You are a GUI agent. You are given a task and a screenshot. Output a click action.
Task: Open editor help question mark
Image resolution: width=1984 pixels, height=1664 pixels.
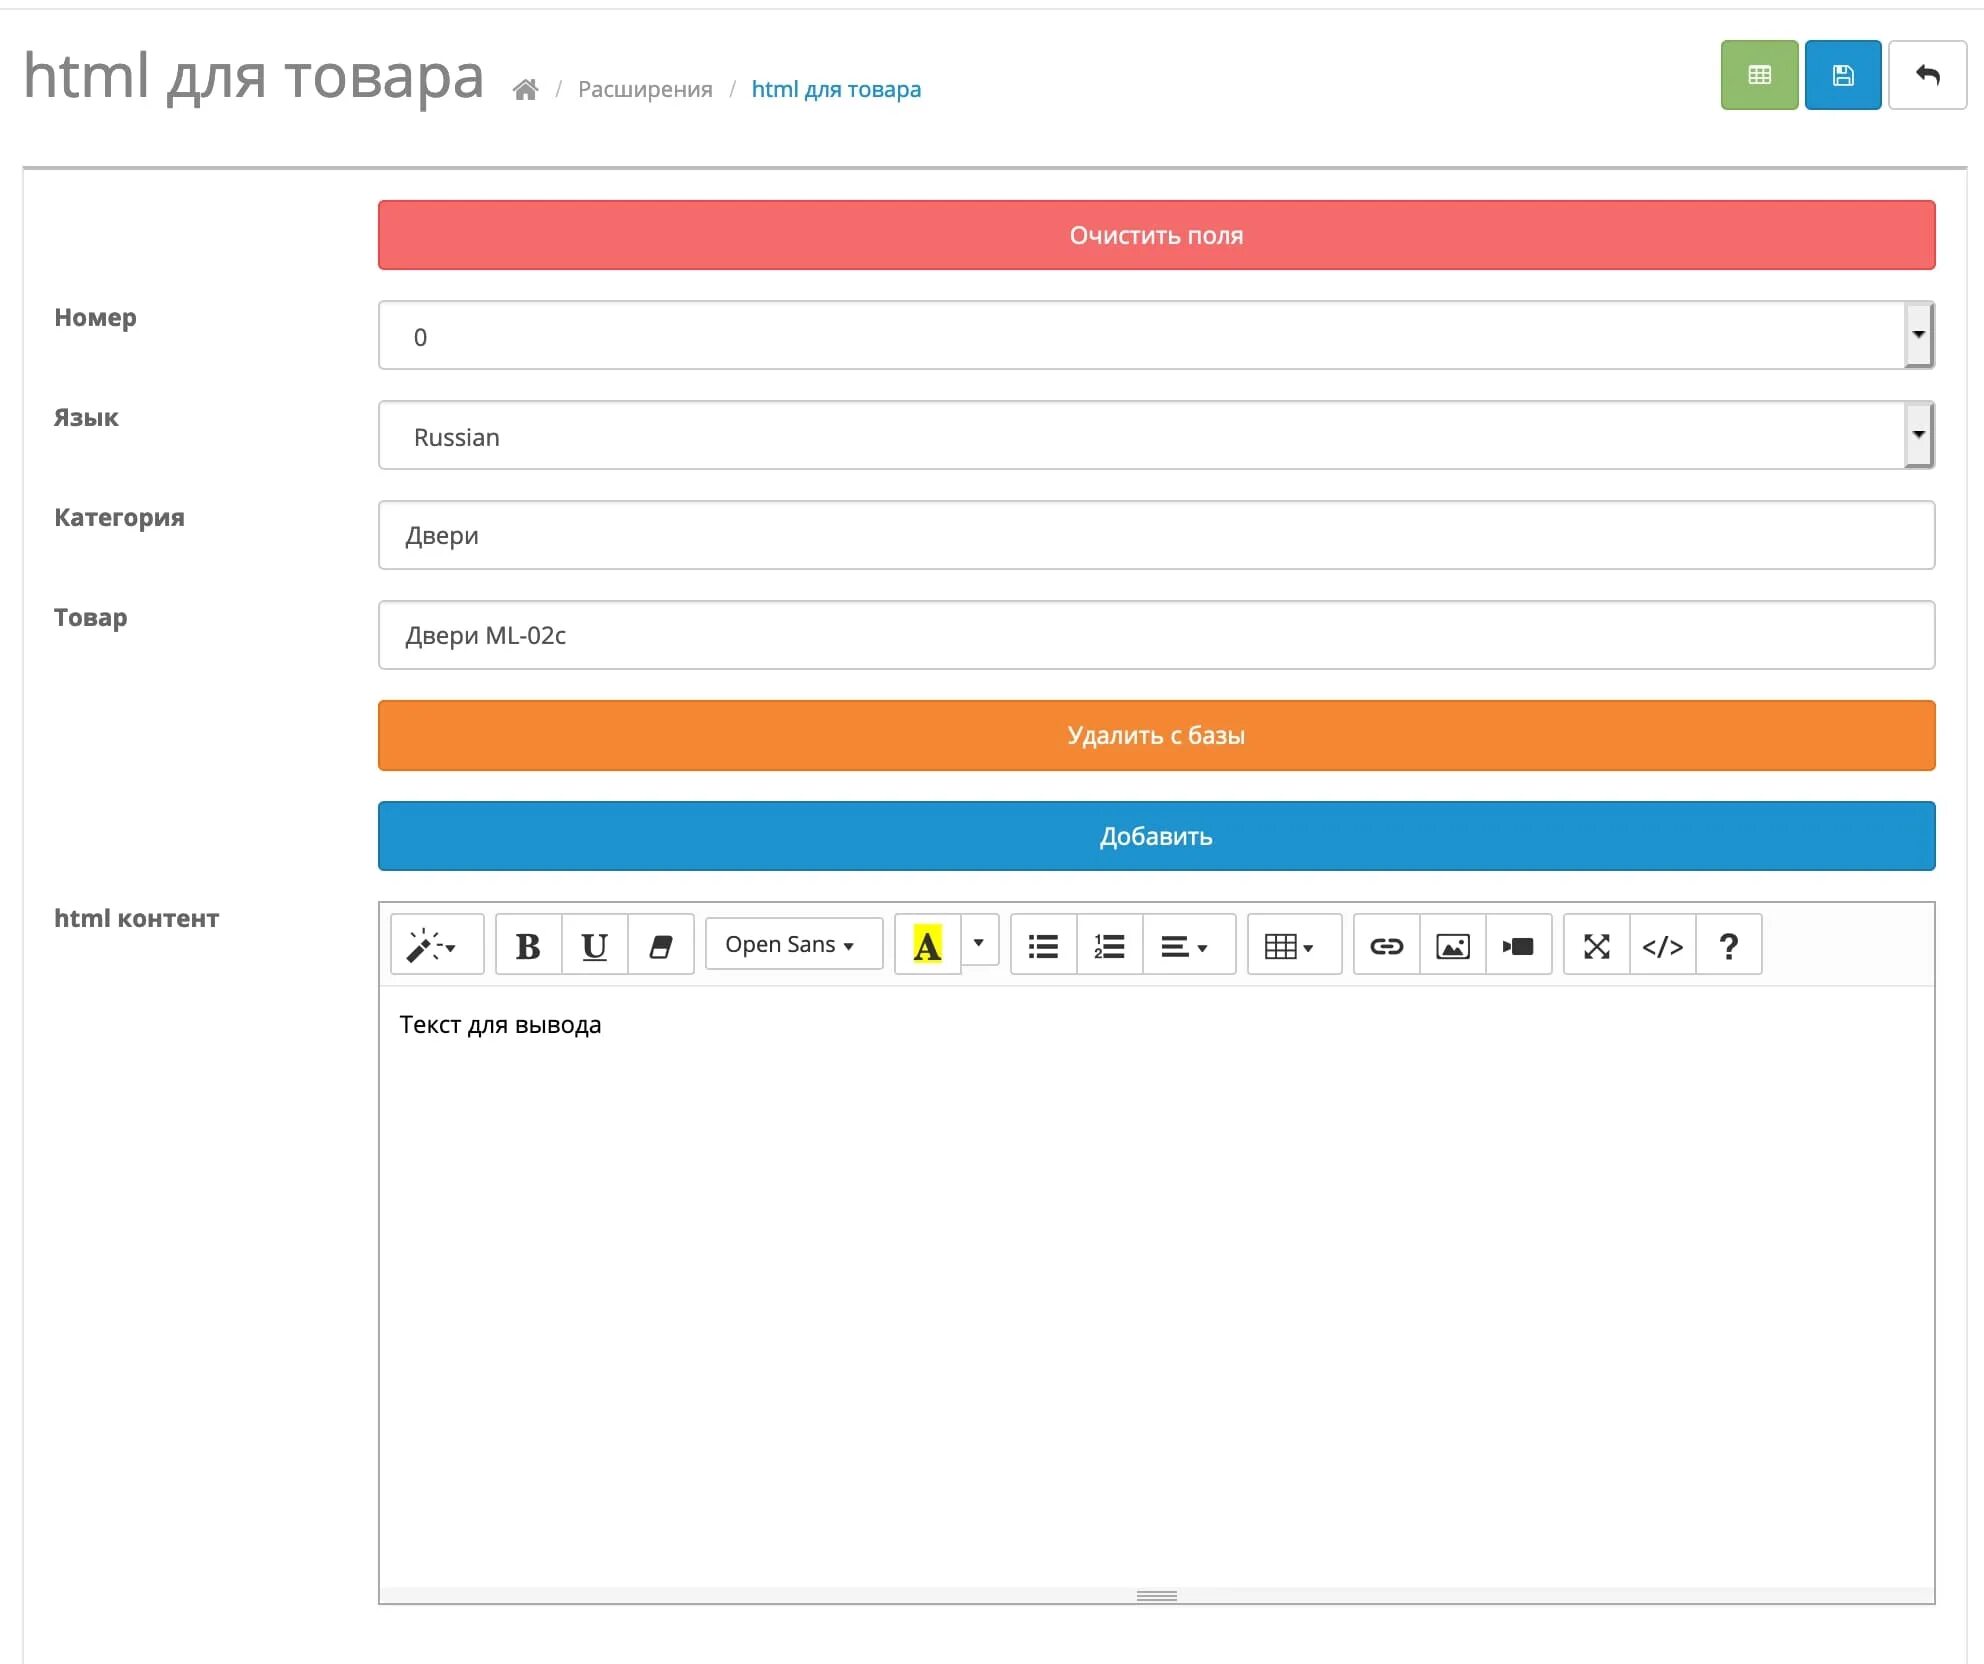pos(1728,945)
